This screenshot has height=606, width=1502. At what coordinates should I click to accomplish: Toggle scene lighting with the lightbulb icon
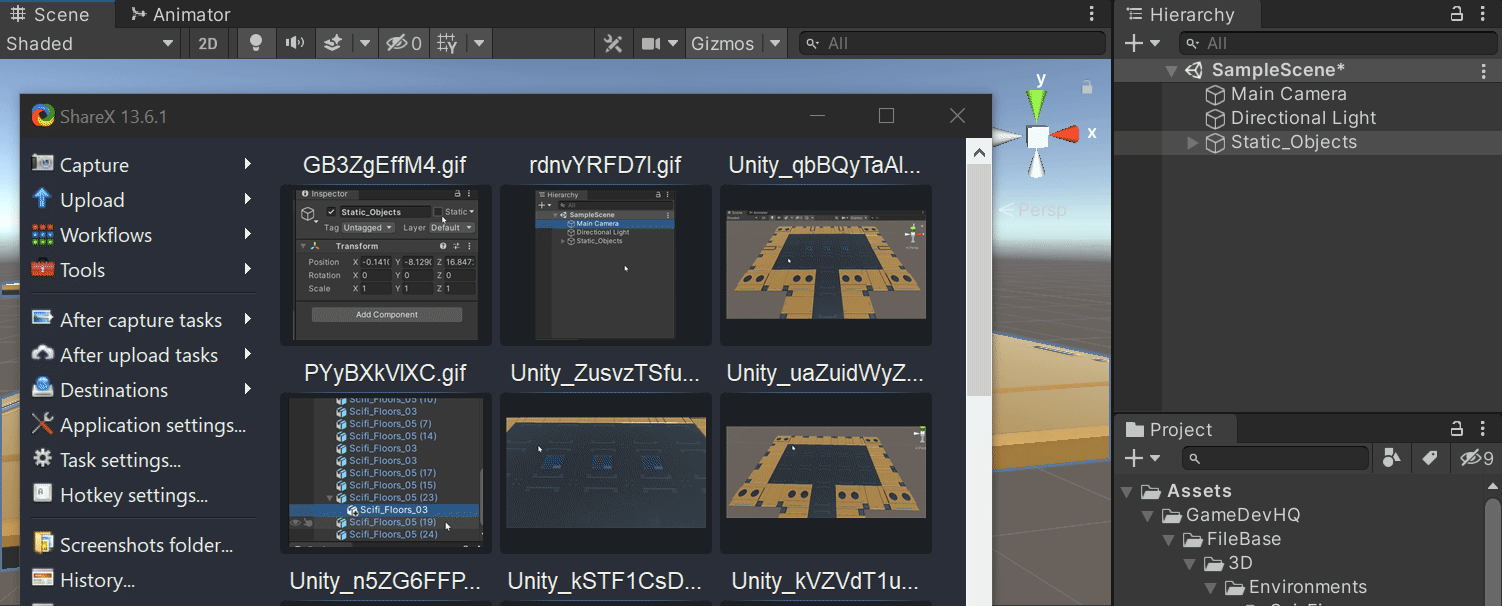point(256,43)
